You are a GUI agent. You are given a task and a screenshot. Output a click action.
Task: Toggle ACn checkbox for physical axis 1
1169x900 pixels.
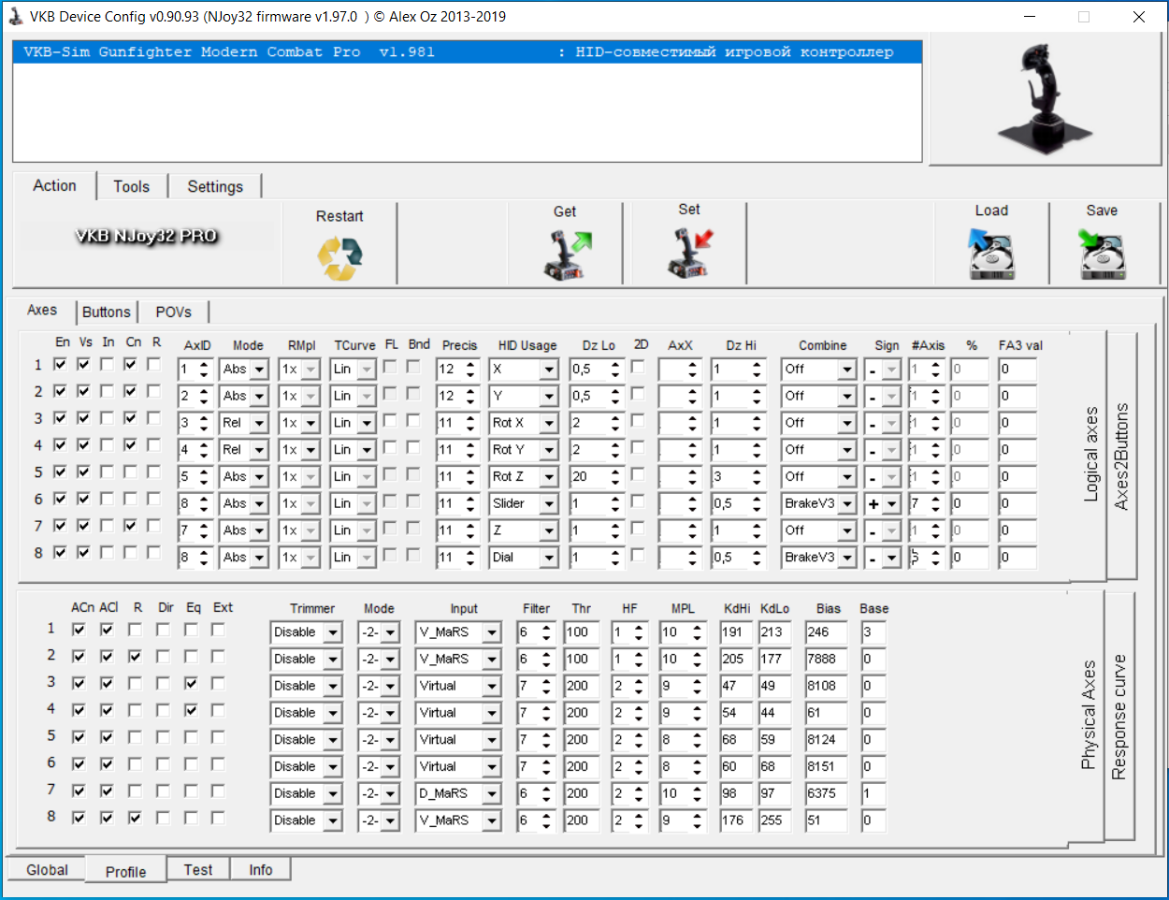(x=78, y=630)
